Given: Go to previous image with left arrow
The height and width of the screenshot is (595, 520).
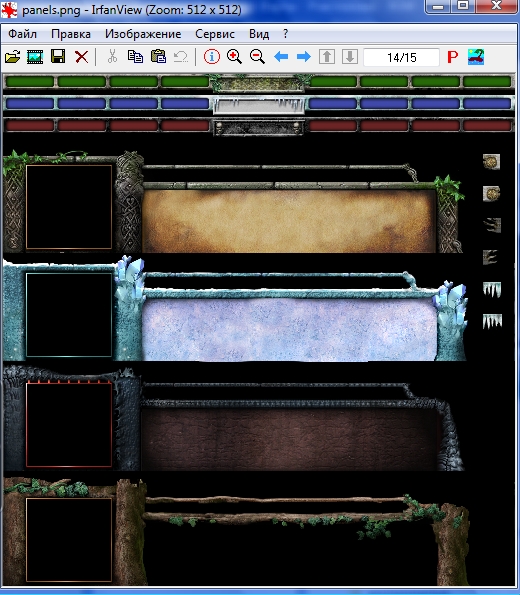Looking at the screenshot, I should (x=281, y=57).
